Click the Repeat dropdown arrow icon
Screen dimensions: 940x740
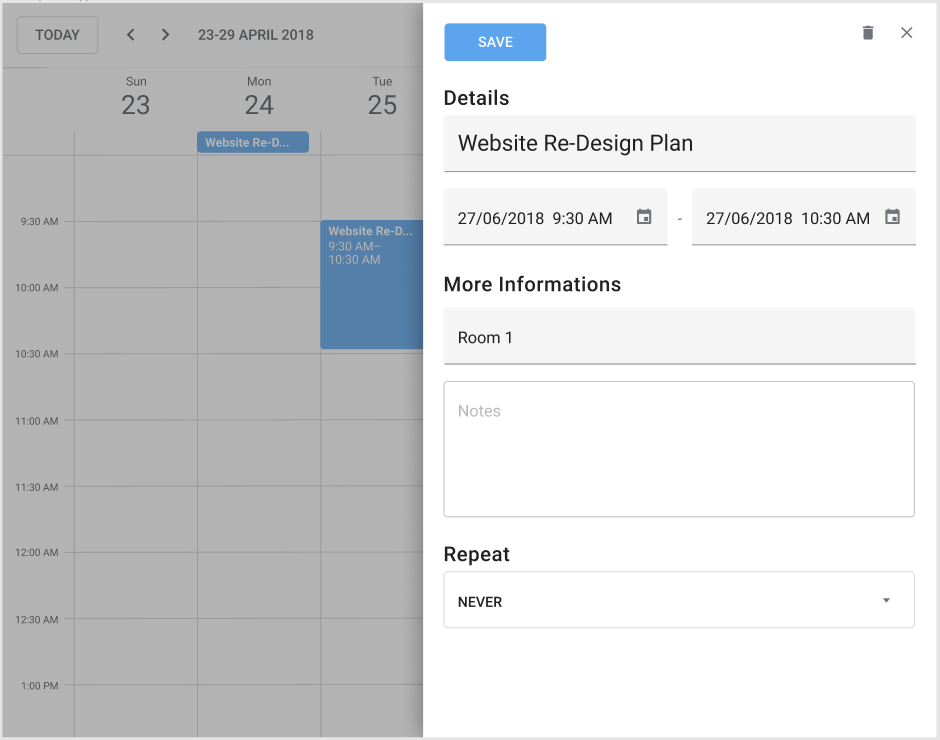click(885, 600)
